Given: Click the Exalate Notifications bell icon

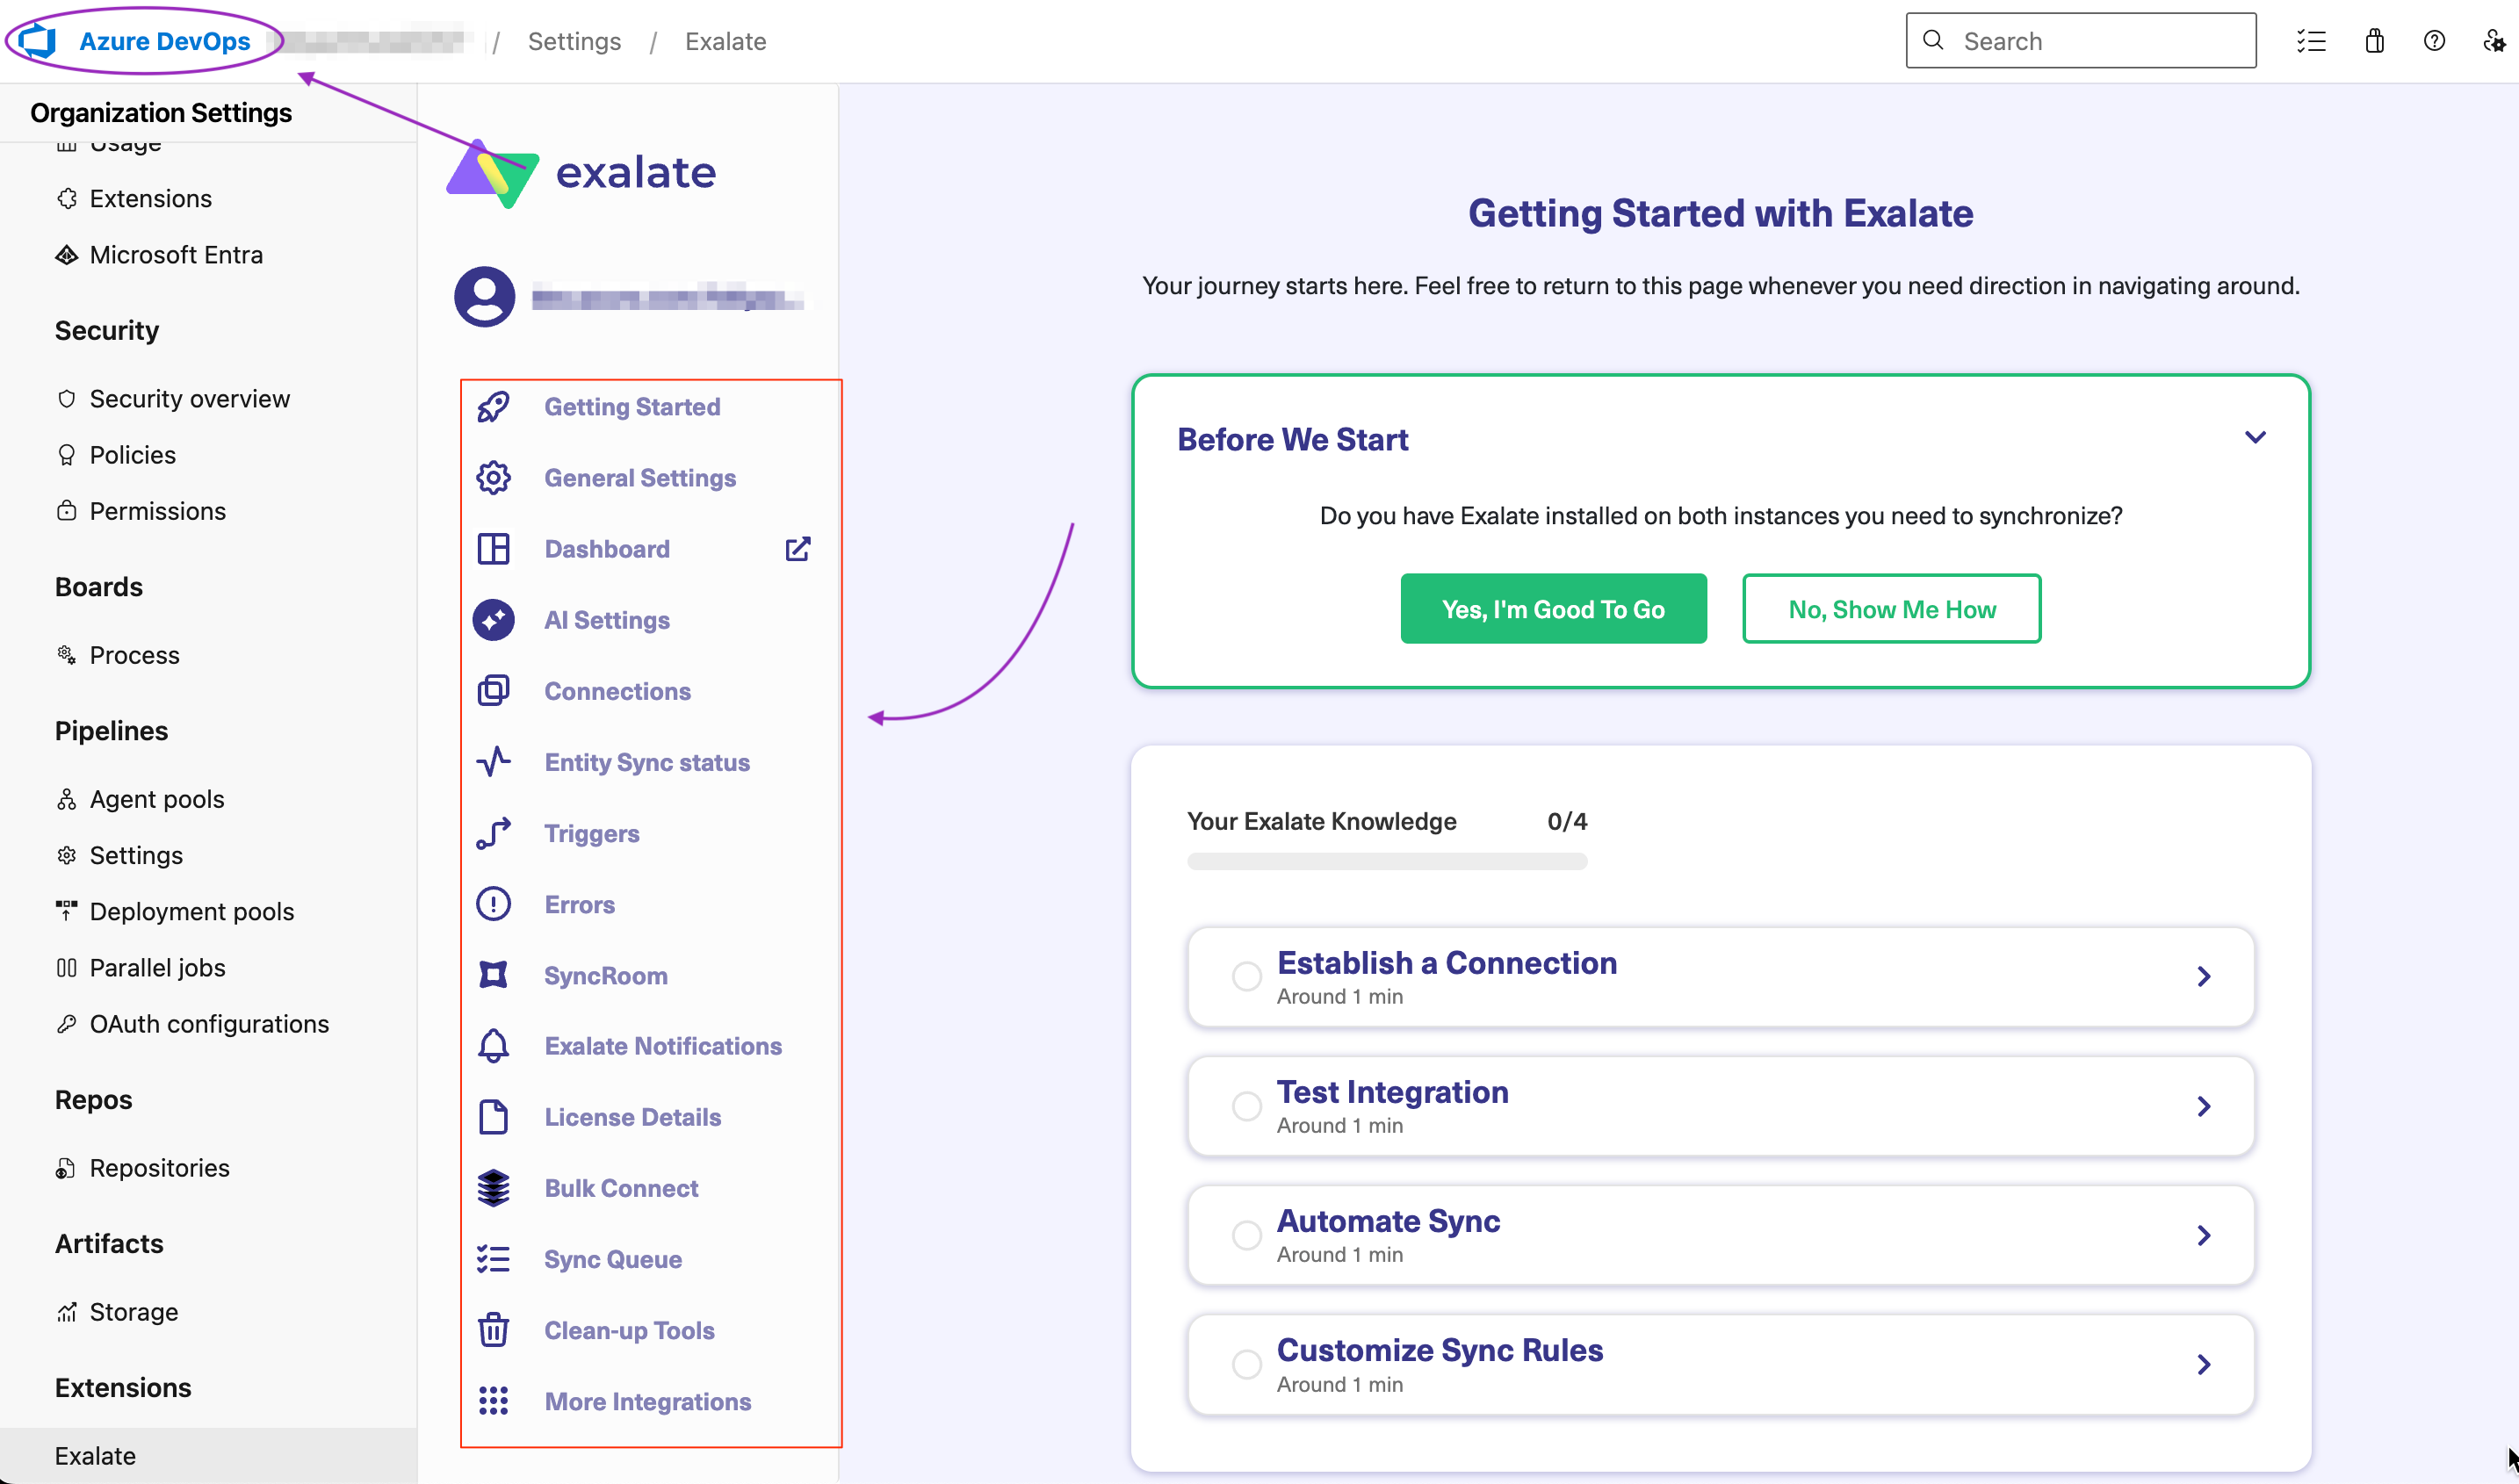Looking at the screenshot, I should tap(493, 1046).
